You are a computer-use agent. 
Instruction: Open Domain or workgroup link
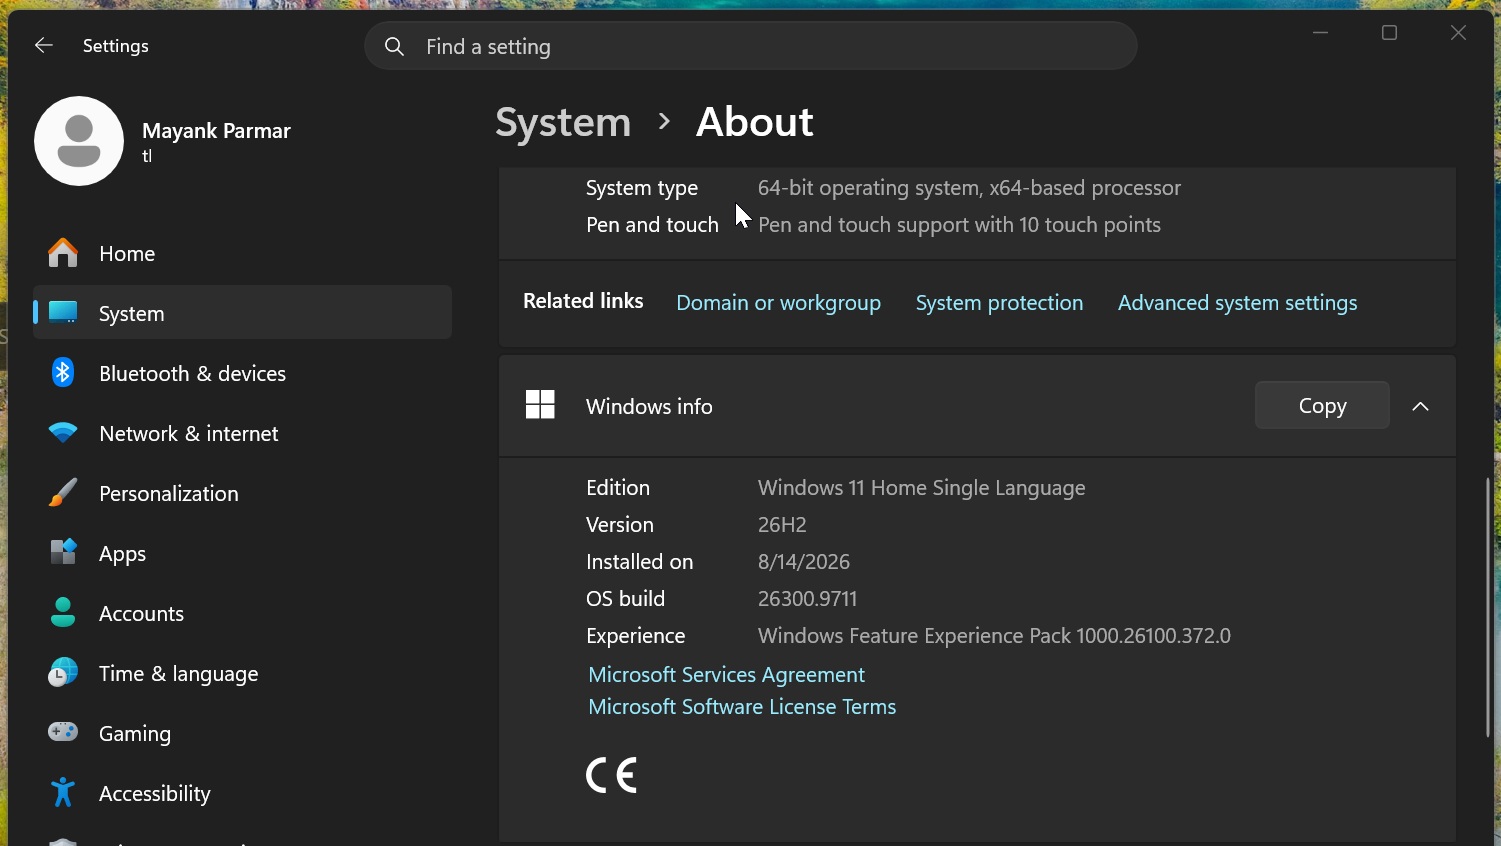coord(778,303)
